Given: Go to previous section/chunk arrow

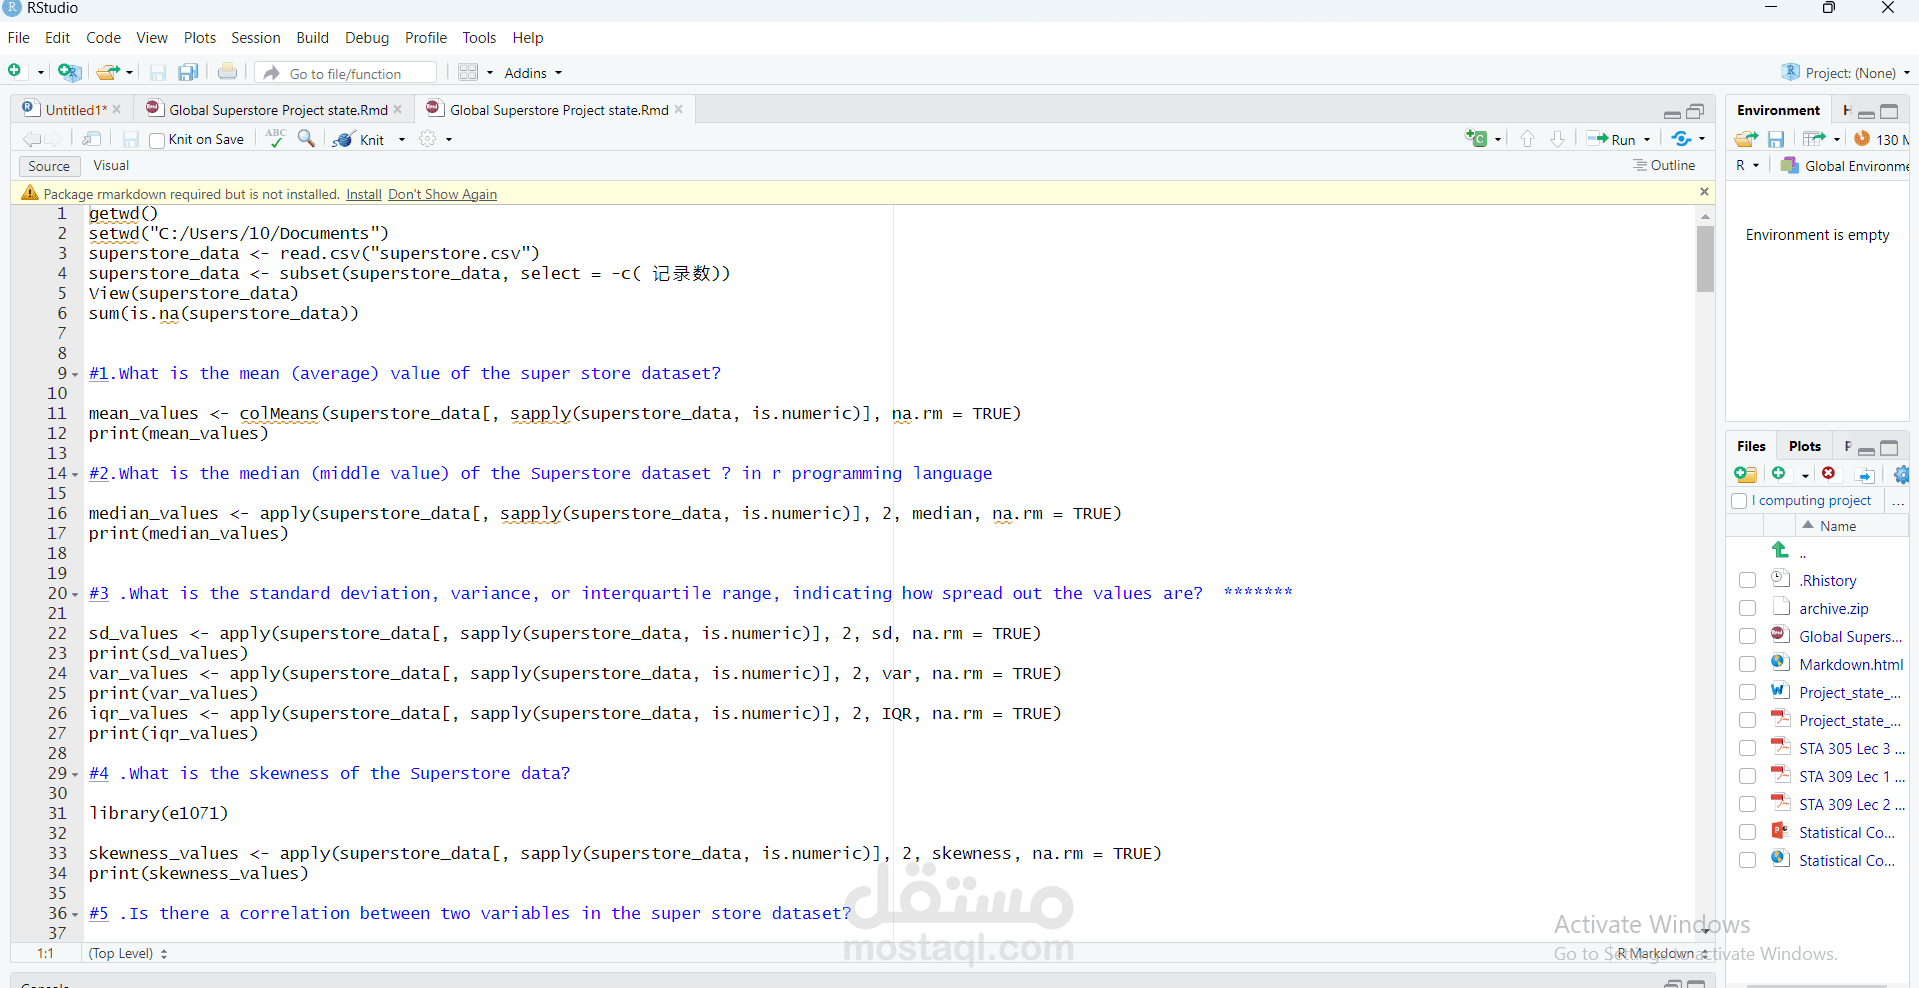Looking at the screenshot, I should pyautogui.click(x=1527, y=139).
